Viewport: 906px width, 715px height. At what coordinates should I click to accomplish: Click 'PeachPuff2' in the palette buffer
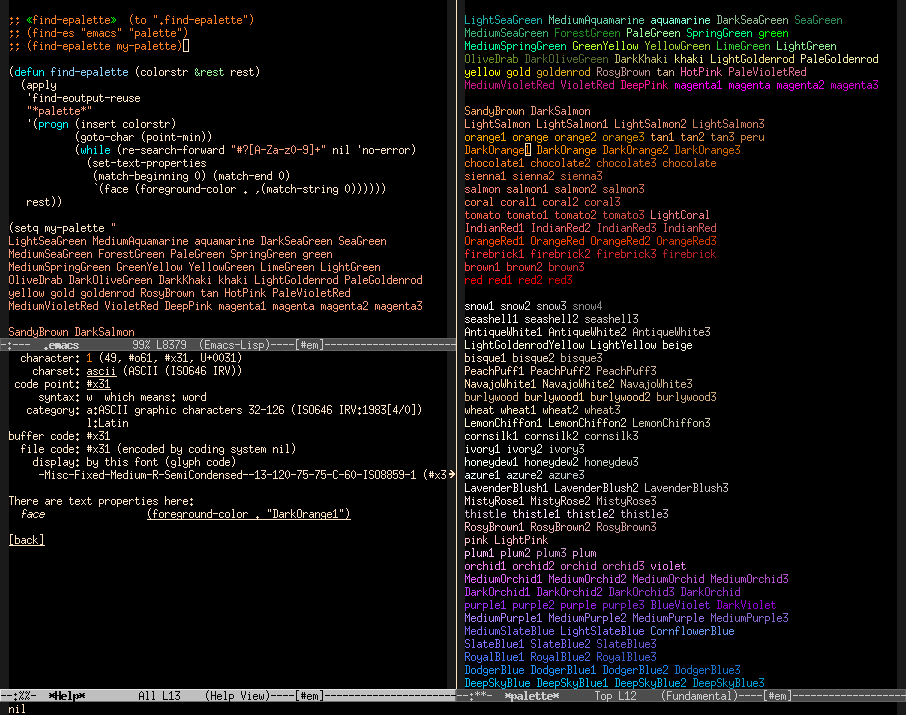tap(560, 371)
